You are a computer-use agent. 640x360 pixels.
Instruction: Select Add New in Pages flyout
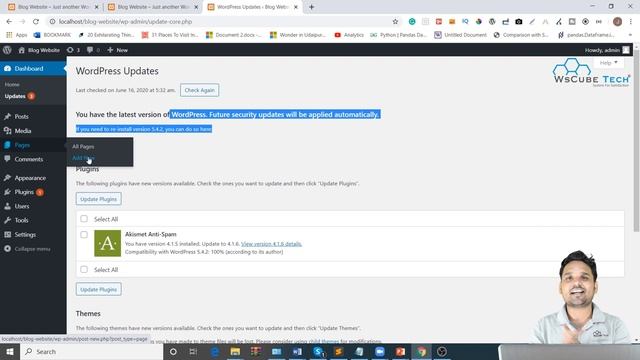tap(83, 158)
